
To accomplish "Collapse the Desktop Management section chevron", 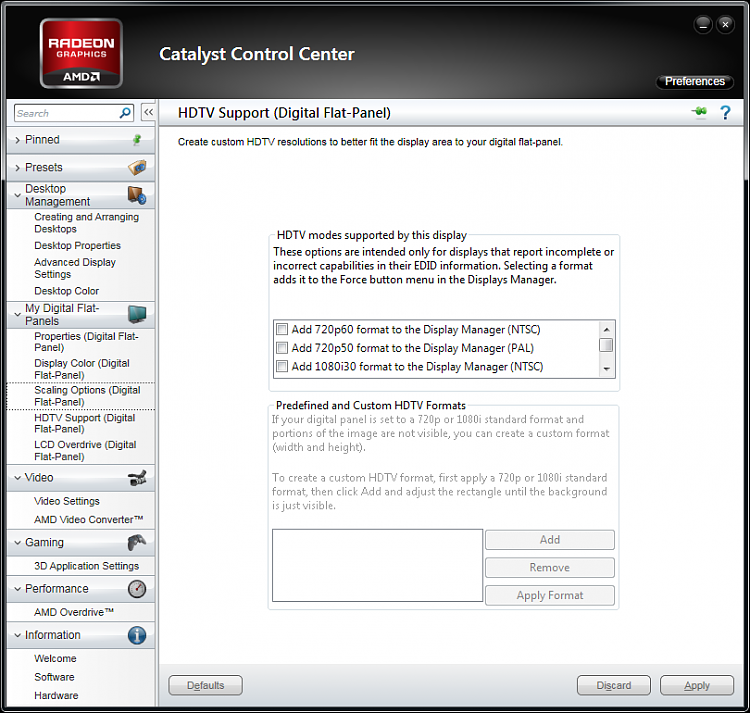I will click(x=17, y=195).
